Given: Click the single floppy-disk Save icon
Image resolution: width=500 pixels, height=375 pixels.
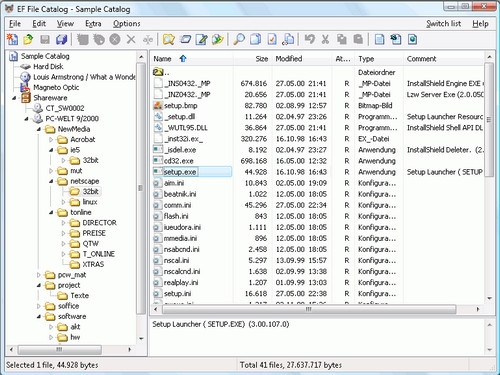Looking at the screenshot, I should pyautogui.click(x=45, y=39).
